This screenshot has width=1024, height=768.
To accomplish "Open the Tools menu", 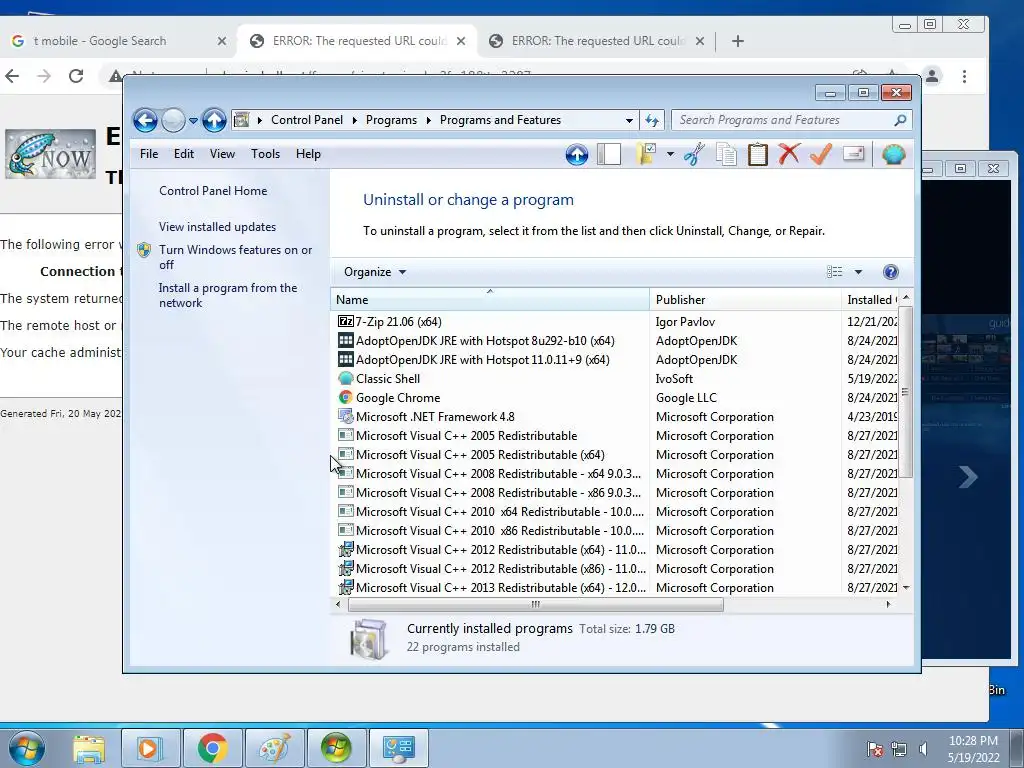I will tap(265, 154).
